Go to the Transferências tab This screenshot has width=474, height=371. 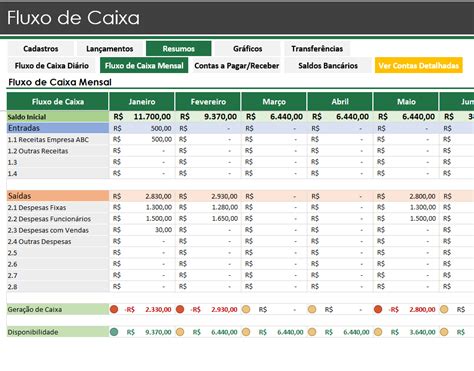tap(317, 49)
